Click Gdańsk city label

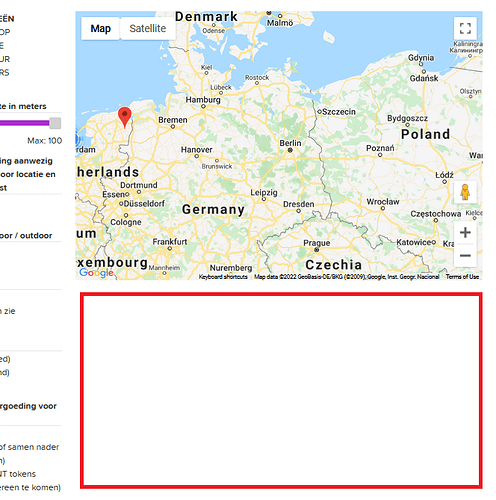pos(424,78)
